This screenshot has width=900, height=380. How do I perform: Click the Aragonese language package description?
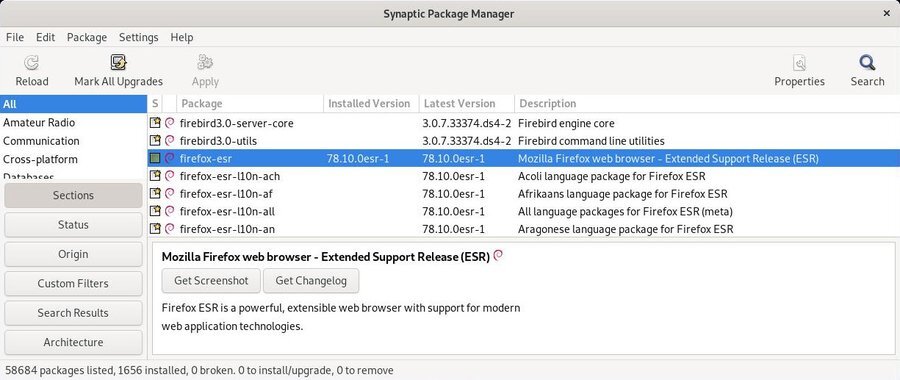626,229
